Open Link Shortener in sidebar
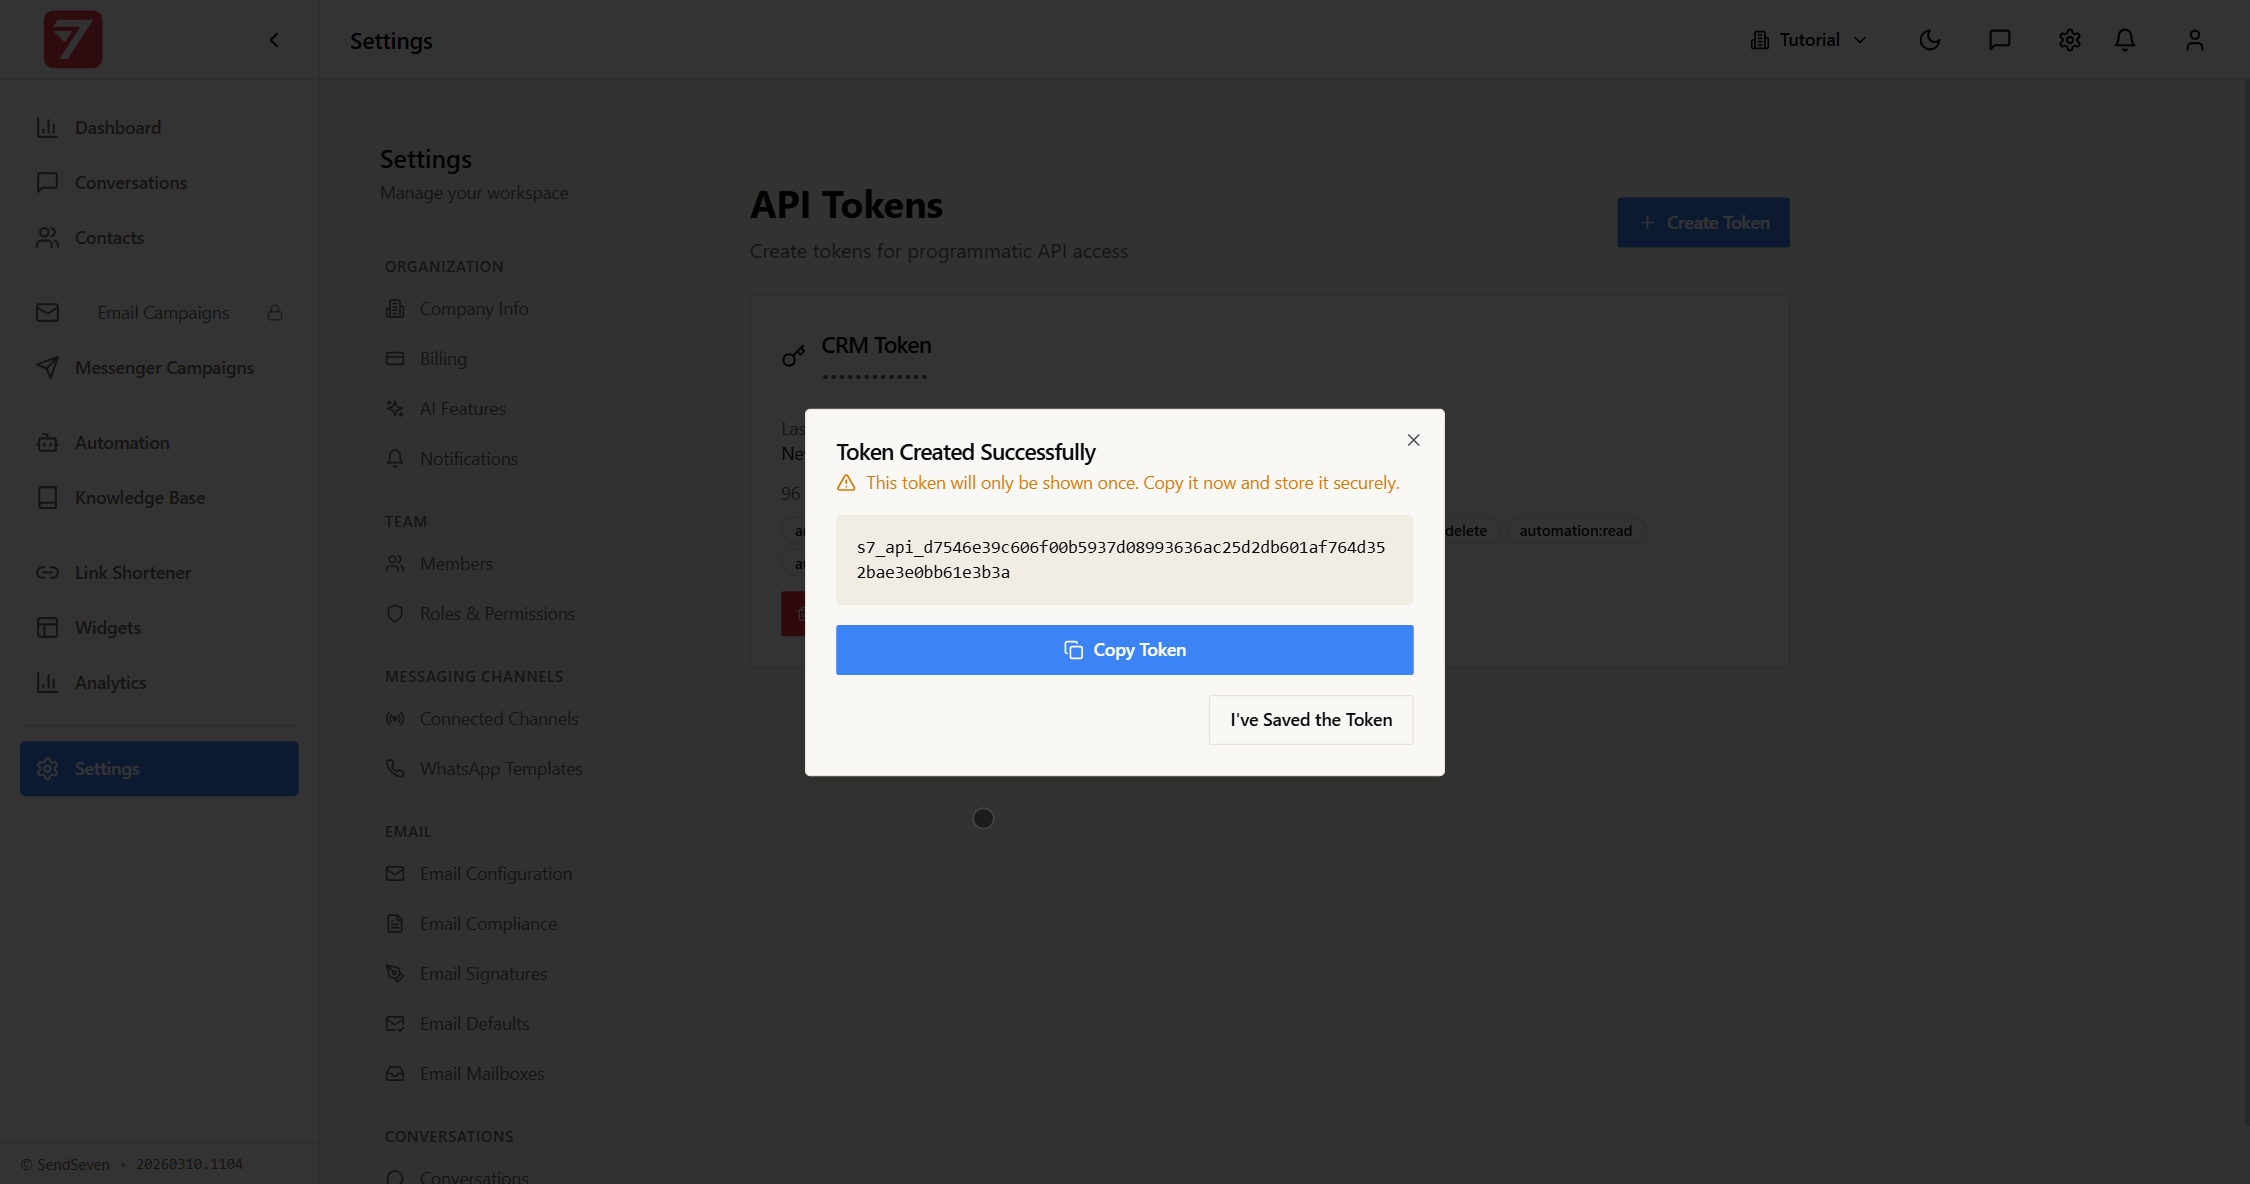 (x=159, y=573)
